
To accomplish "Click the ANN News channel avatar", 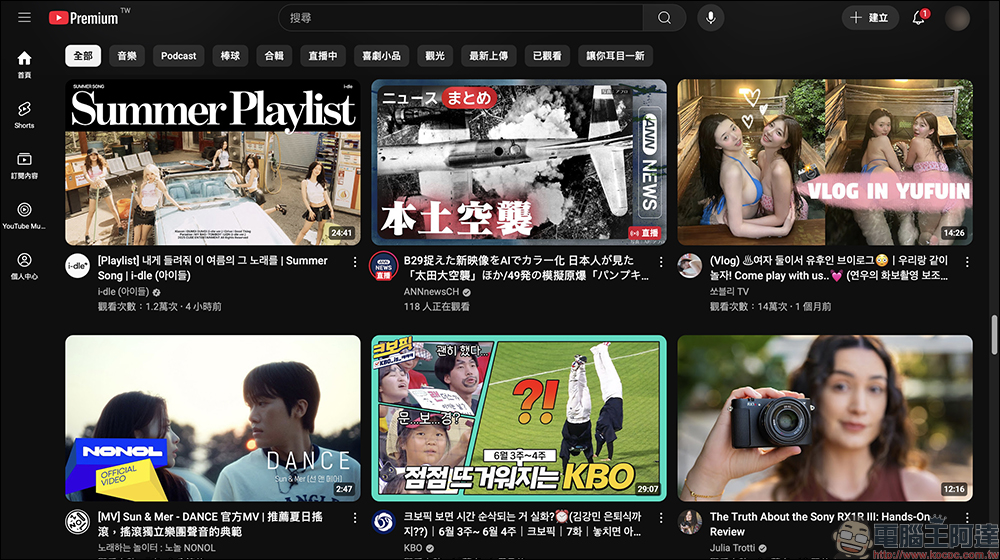I will point(383,266).
